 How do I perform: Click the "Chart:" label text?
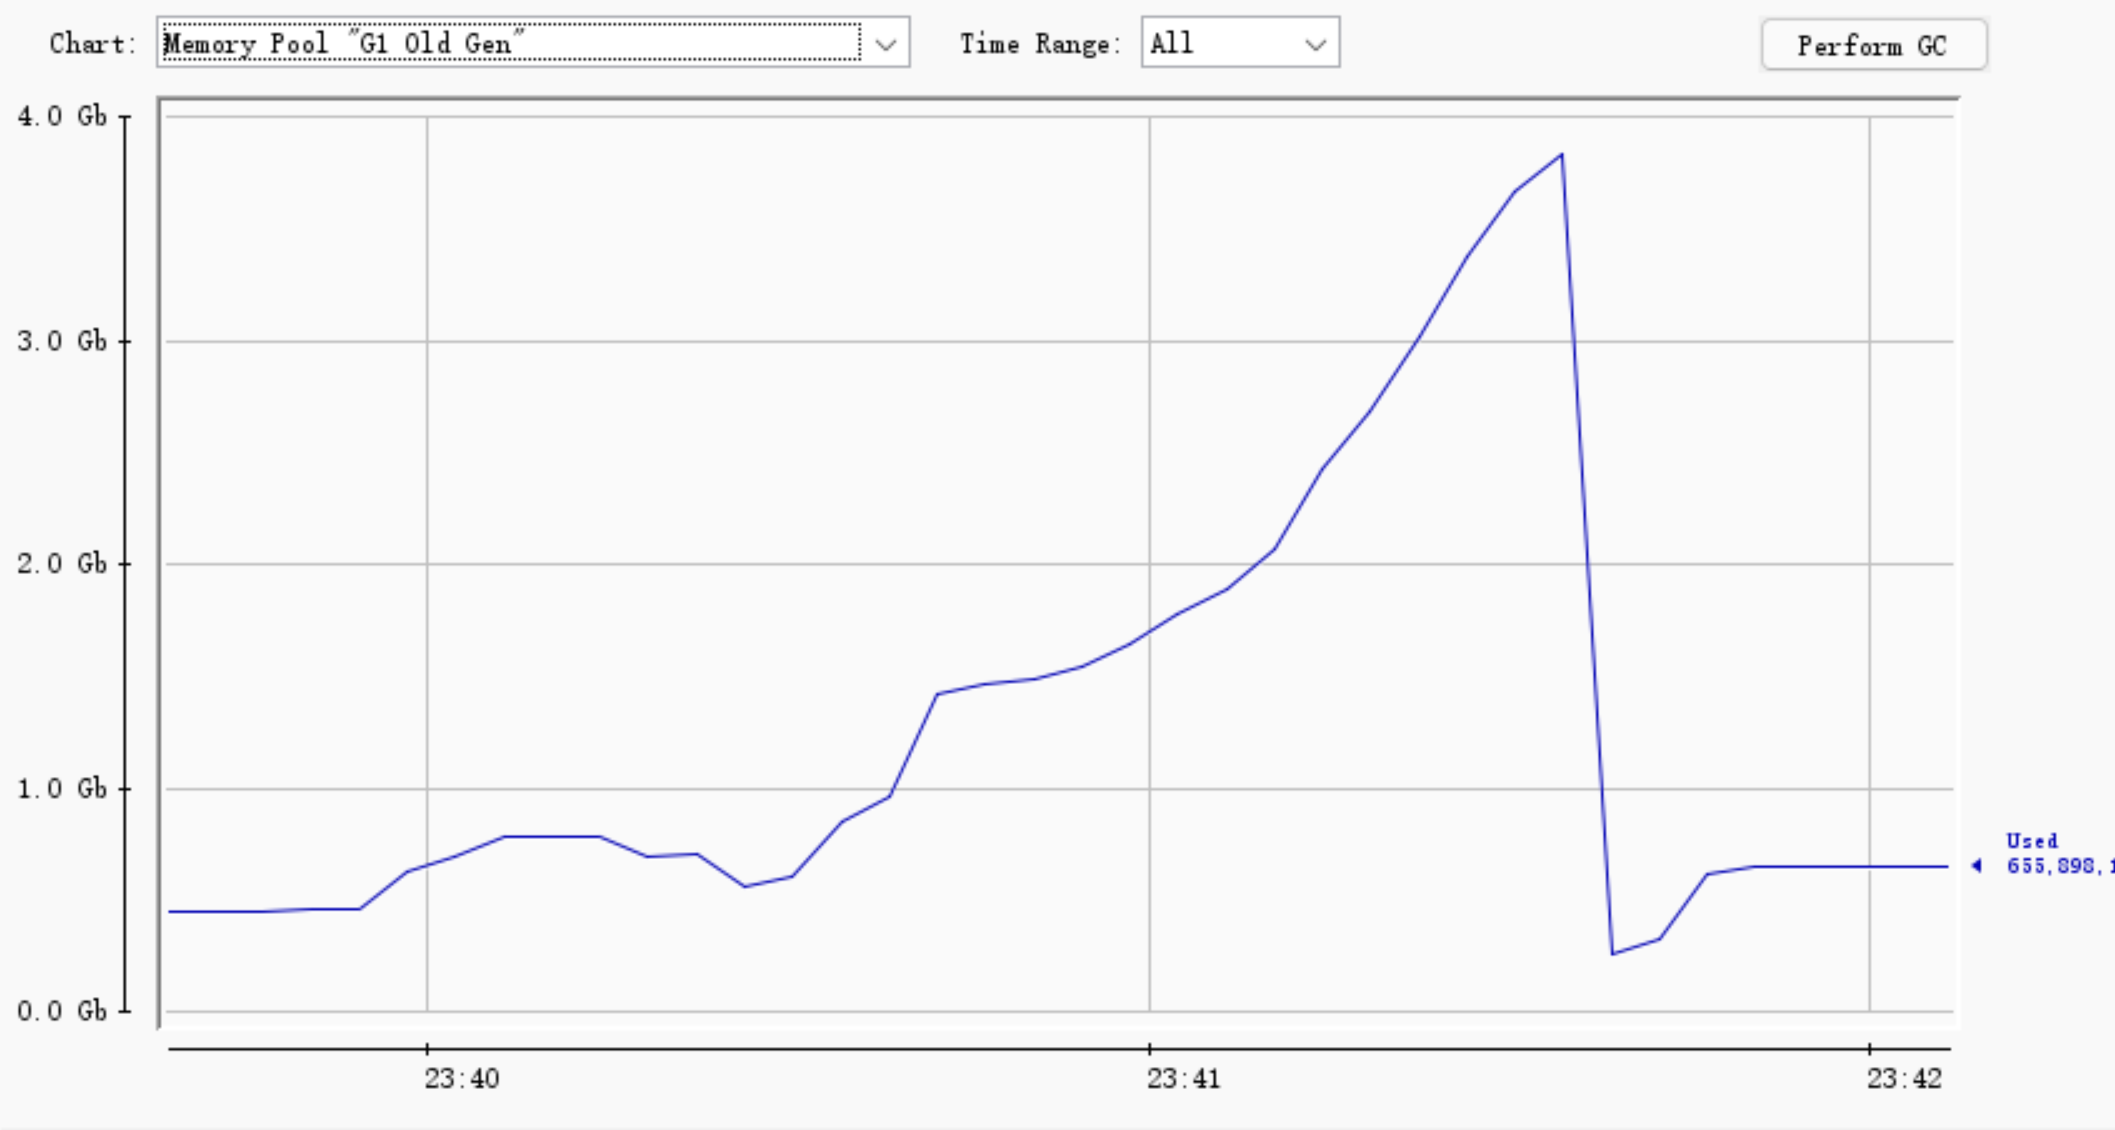click(x=92, y=44)
